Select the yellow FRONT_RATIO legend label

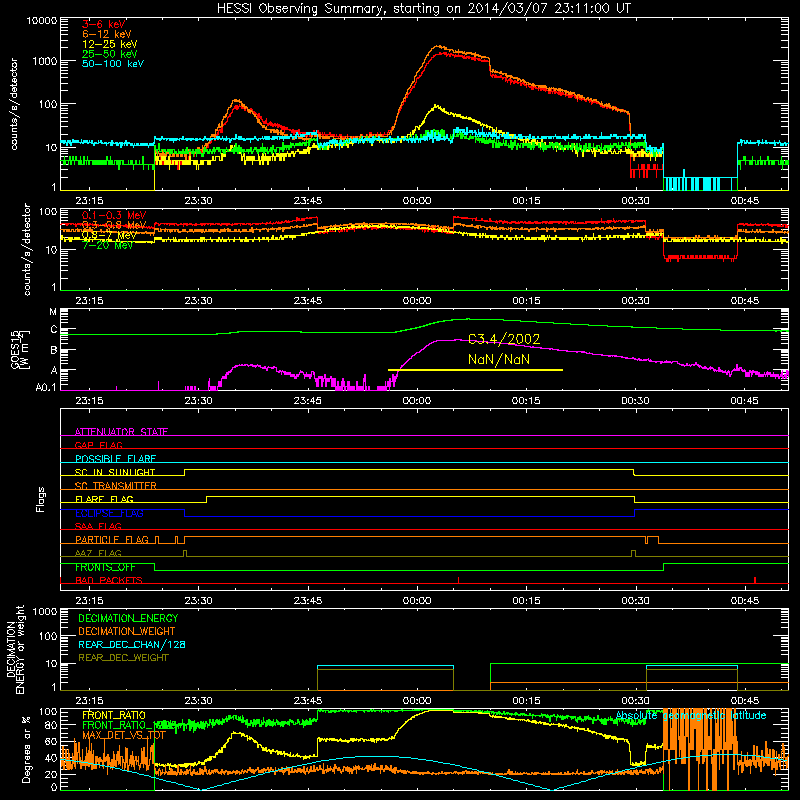(114, 715)
